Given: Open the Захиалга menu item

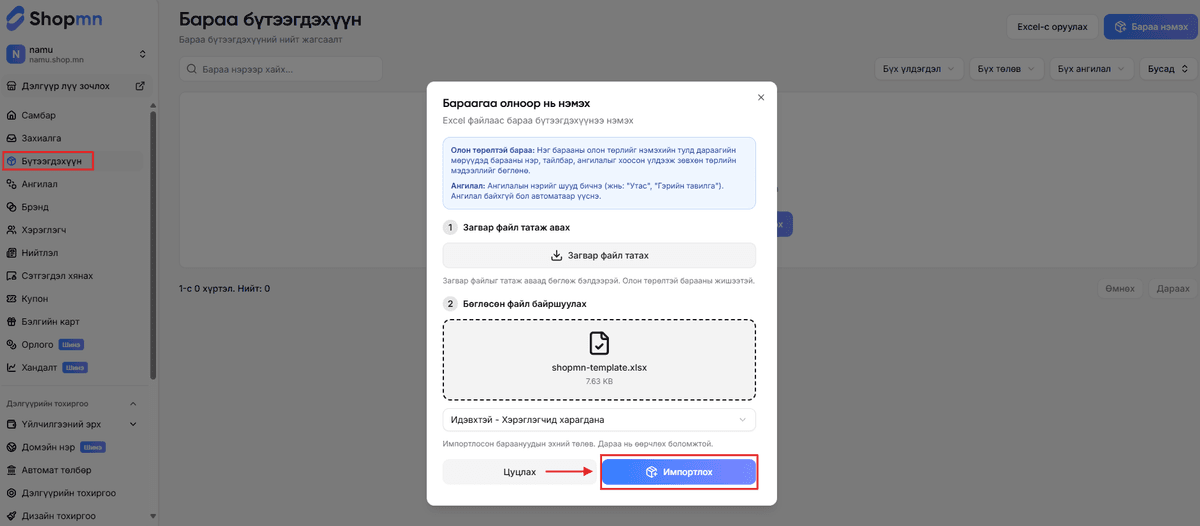Looking at the screenshot, I should point(42,138).
